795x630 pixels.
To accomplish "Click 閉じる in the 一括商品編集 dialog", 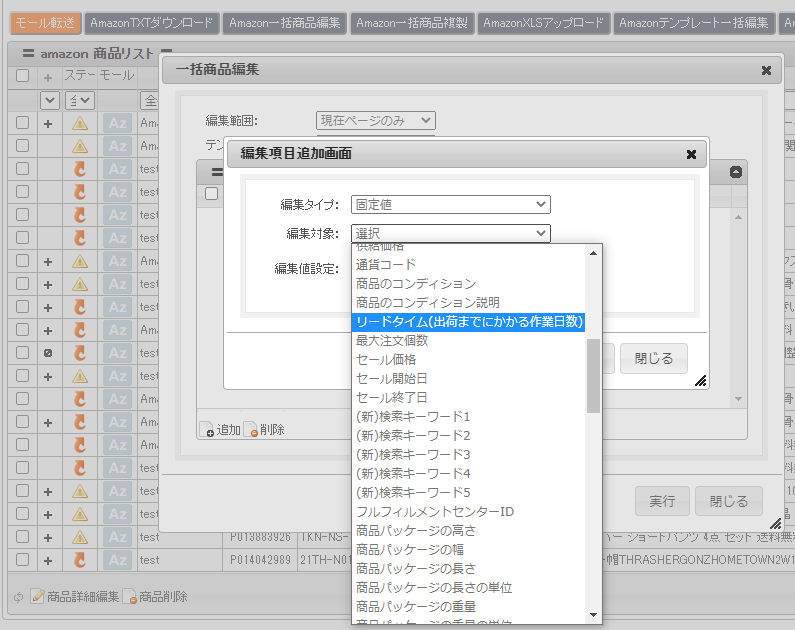I will pyautogui.click(x=729, y=501).
